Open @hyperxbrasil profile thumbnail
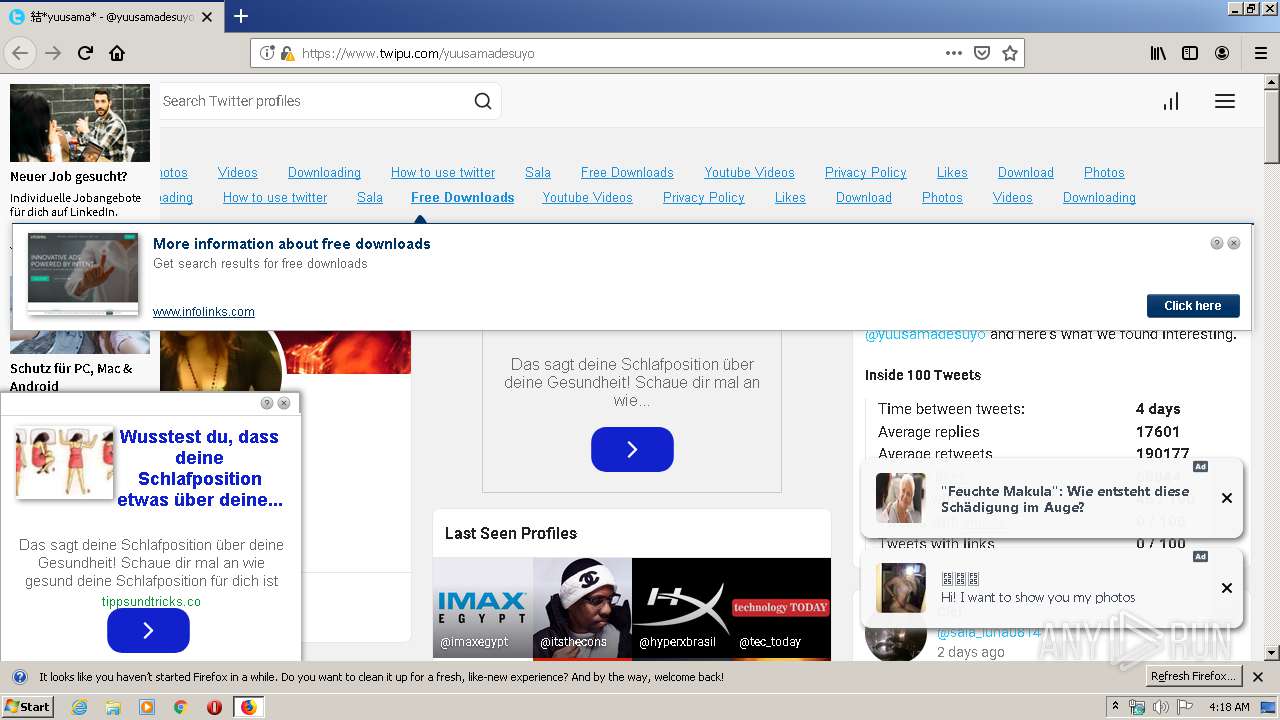The image size is (1280, 720). pos(682,608)
